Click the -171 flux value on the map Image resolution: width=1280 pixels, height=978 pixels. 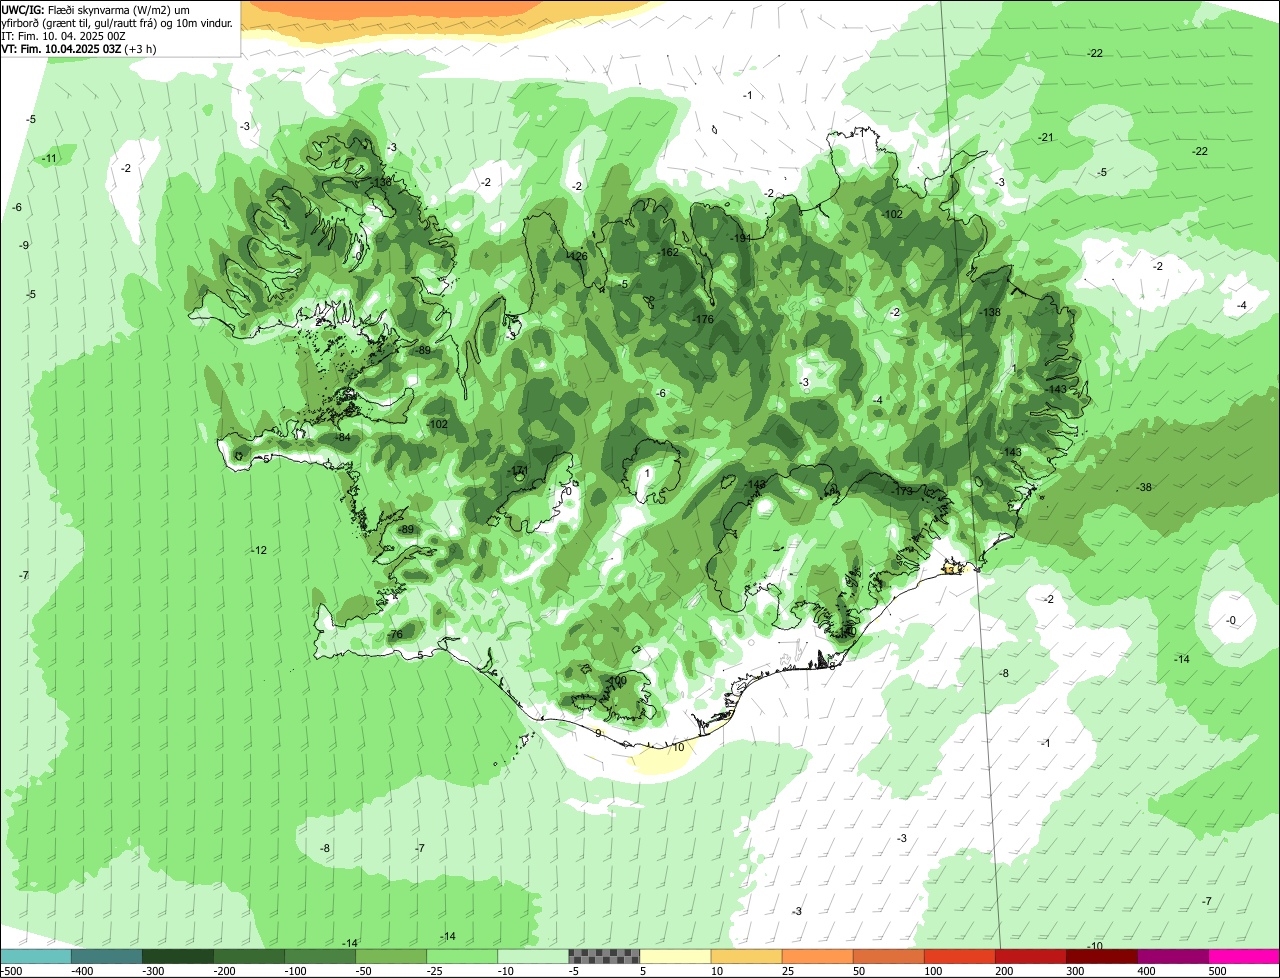click(x=517, y=470)
